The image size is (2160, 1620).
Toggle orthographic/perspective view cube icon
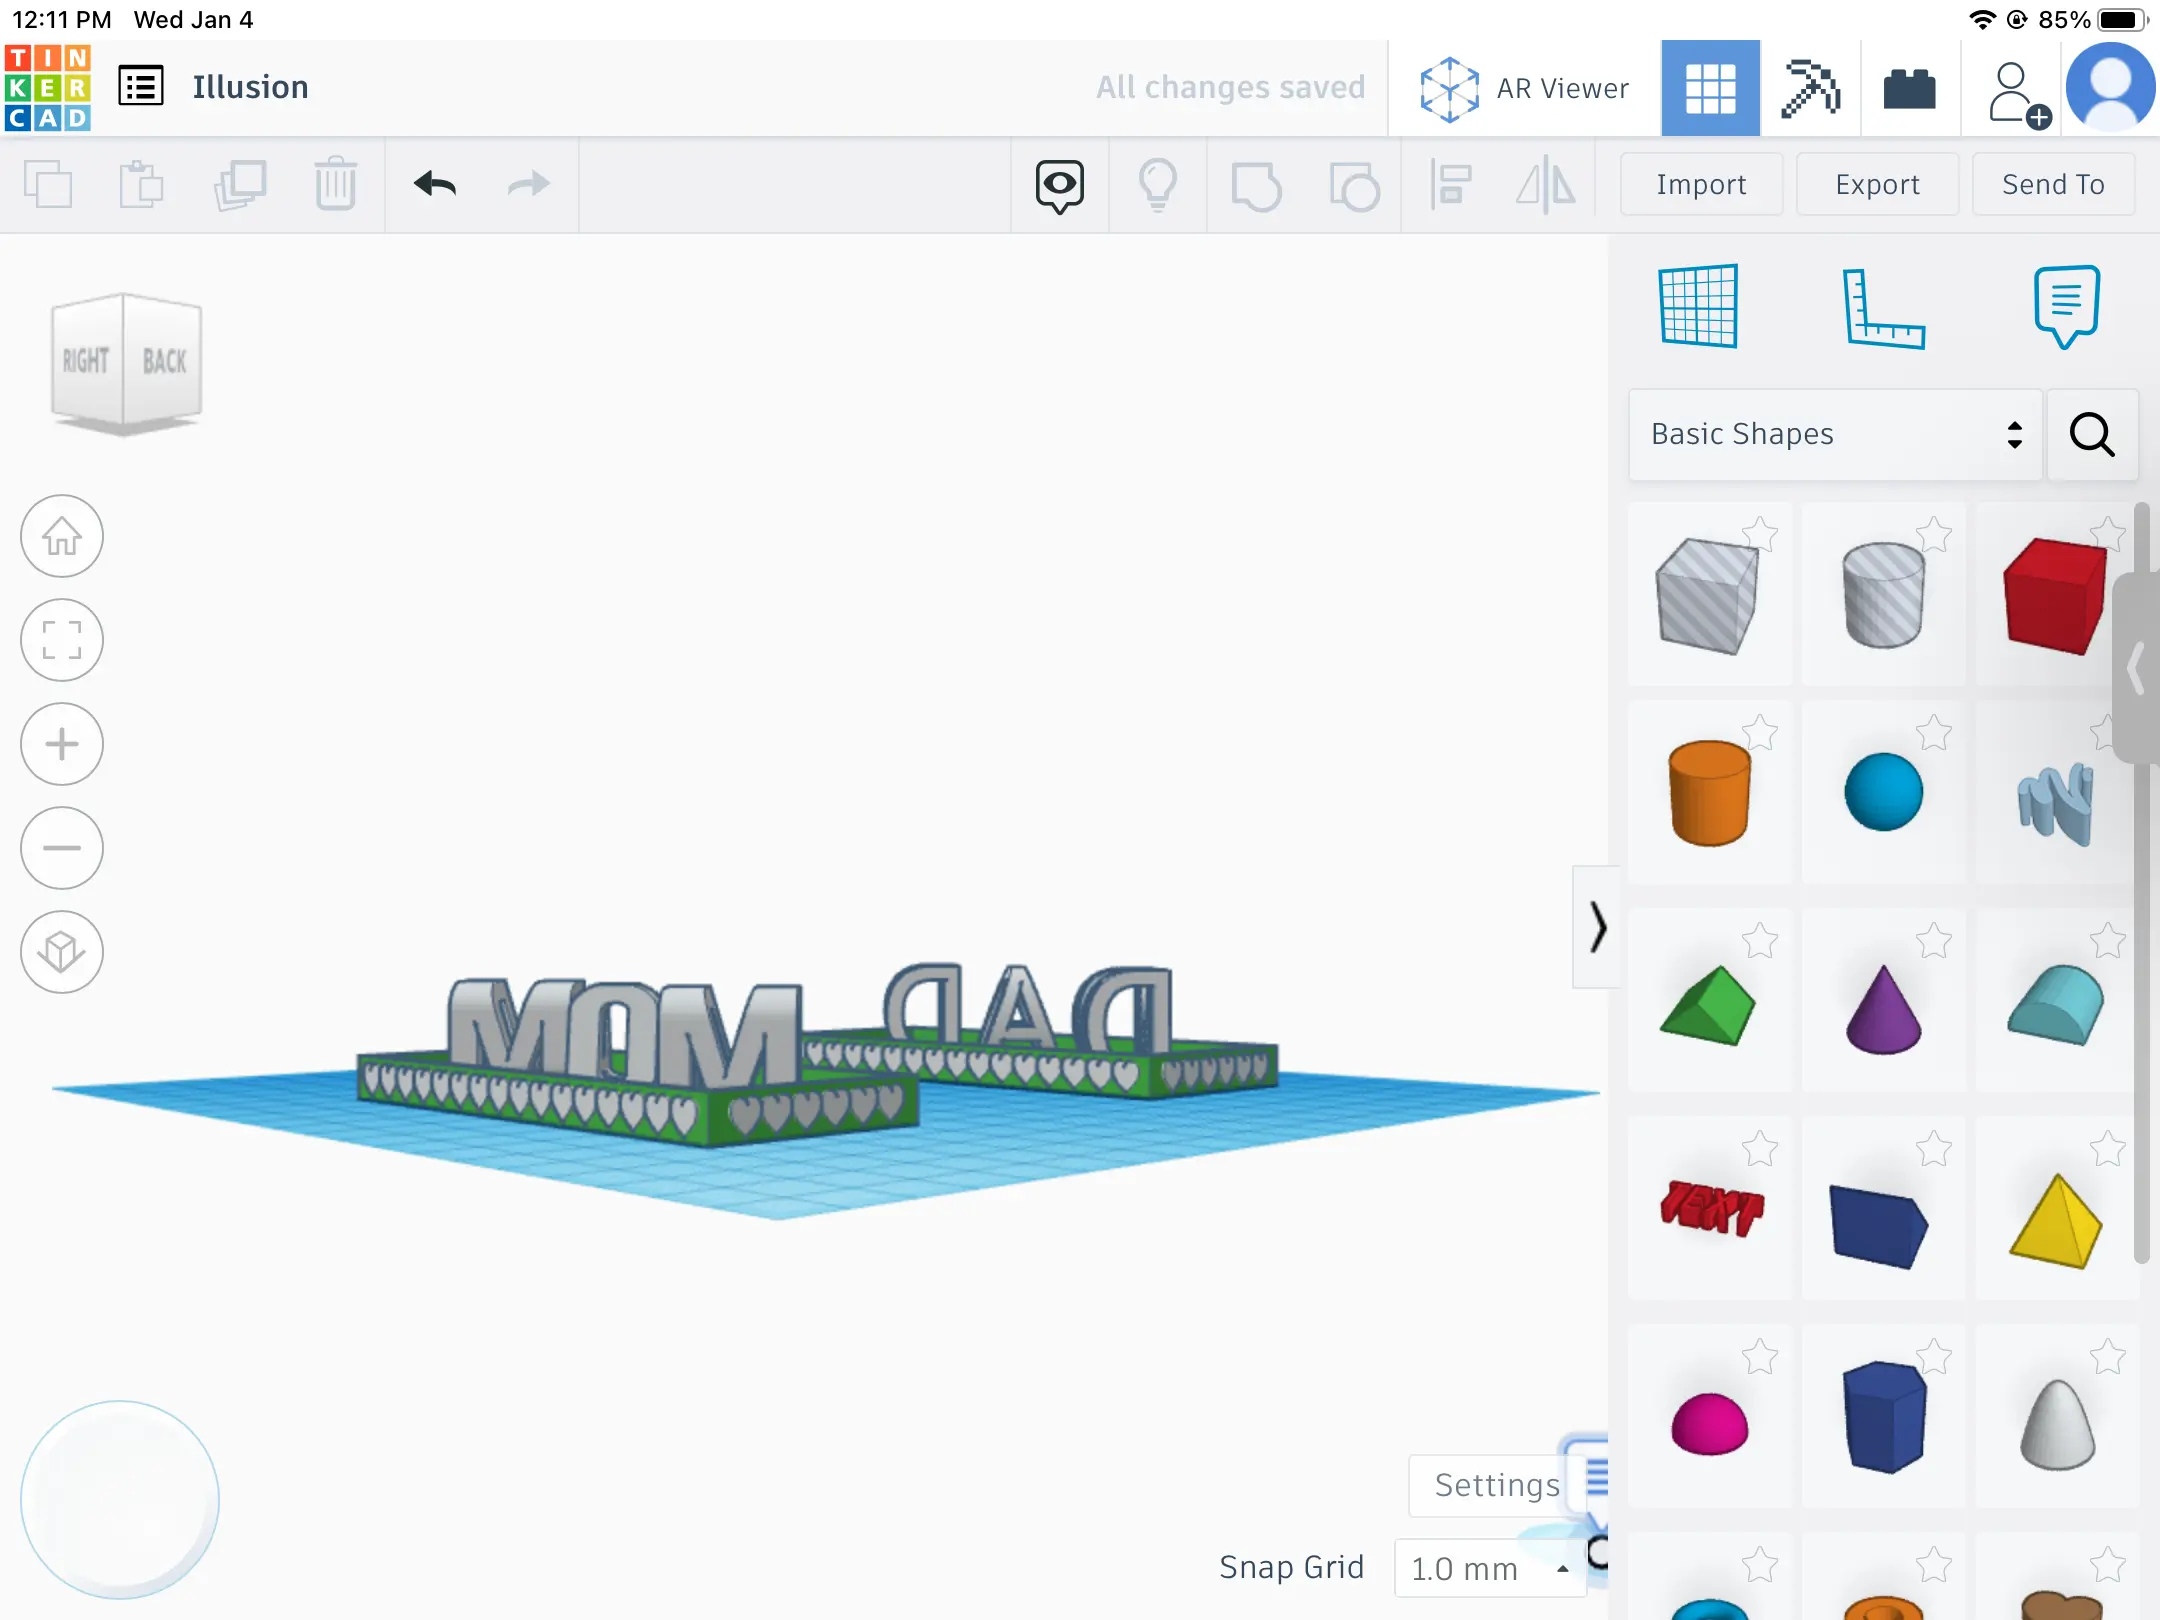(x=62, y=952)
